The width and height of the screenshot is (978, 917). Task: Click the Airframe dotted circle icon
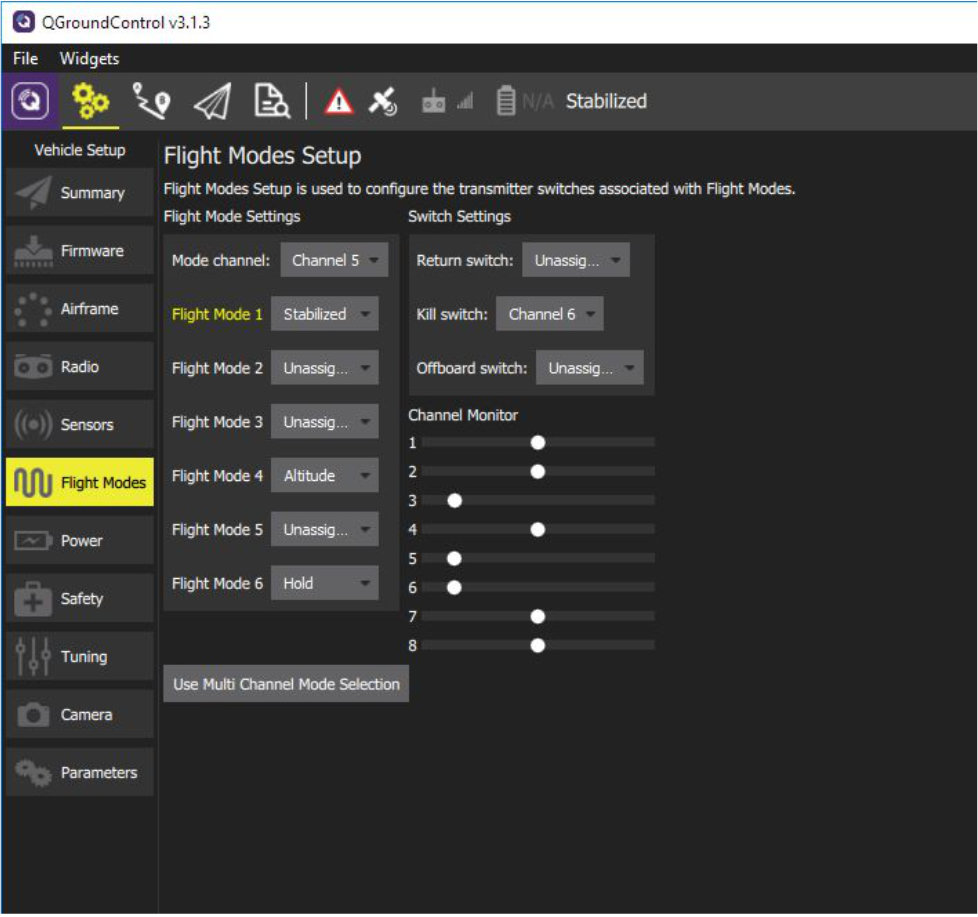point(33,309)
